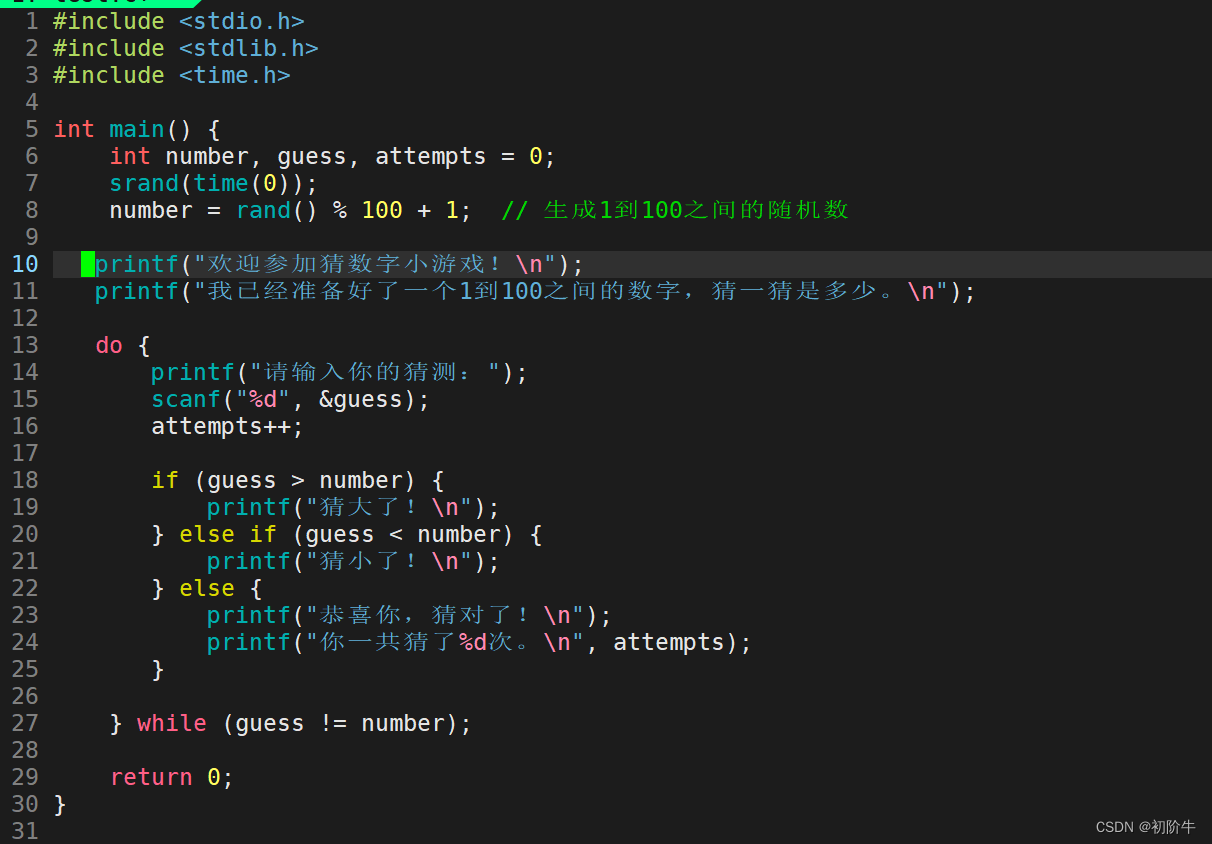The image size is (1212, 844).
Task: Click line number 31 in the gutter
Action: click(25, 831)
